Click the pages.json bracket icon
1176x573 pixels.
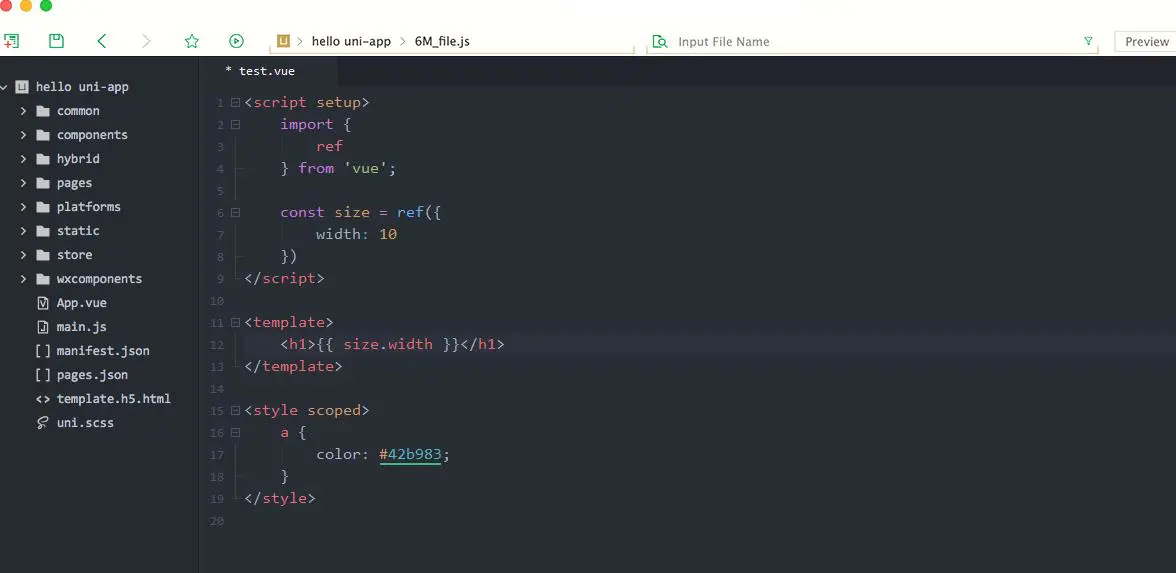click(x=43, y=375)
